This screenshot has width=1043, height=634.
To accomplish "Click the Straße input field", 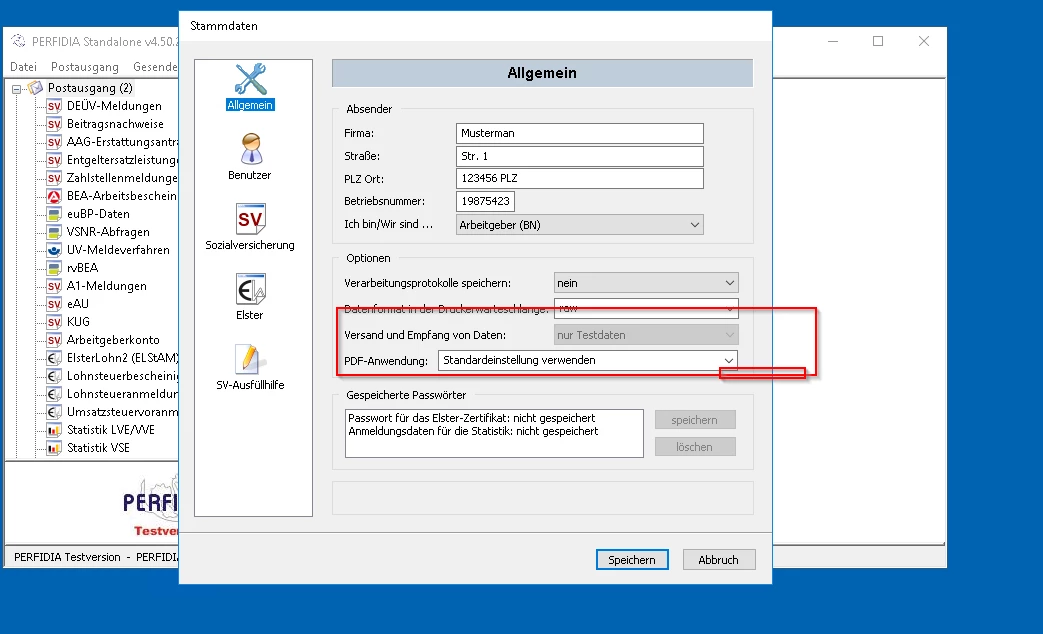I will click(579, 156).
